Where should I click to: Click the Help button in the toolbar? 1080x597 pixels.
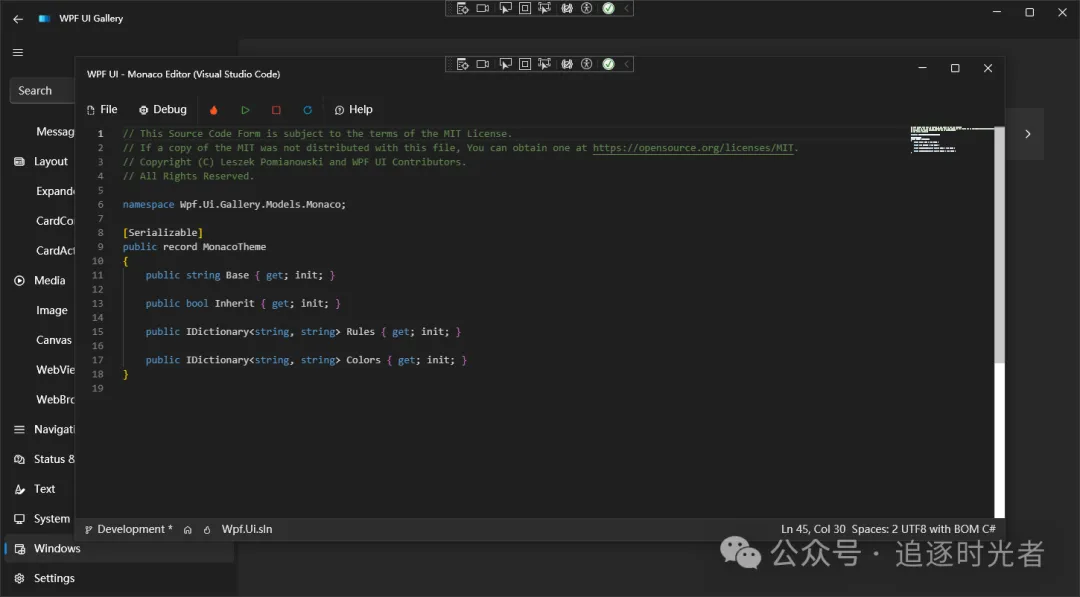(354, 110)
